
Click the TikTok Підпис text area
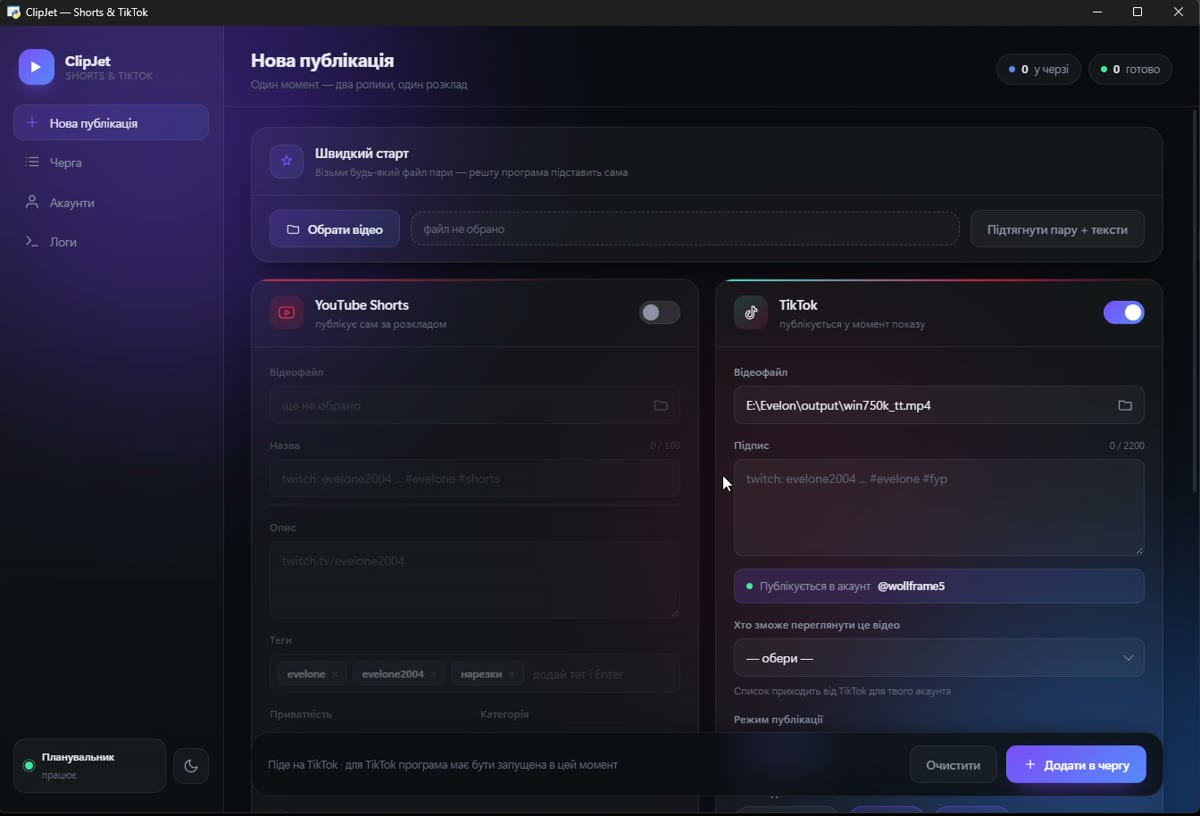click(939, 508)
